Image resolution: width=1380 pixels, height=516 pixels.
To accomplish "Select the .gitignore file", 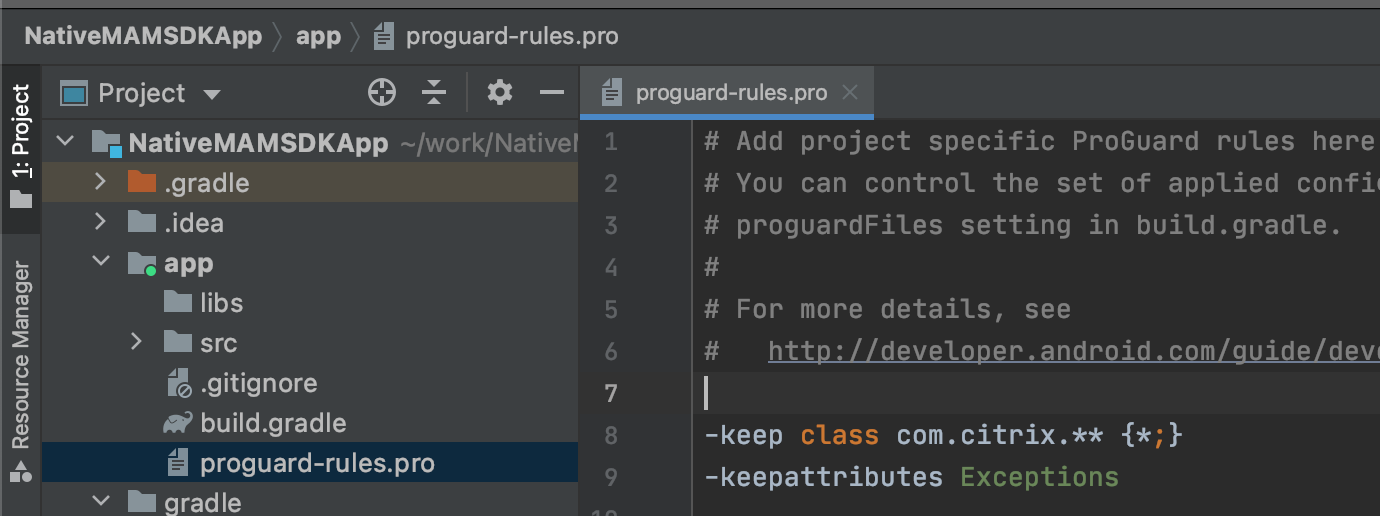I will 258,383.
